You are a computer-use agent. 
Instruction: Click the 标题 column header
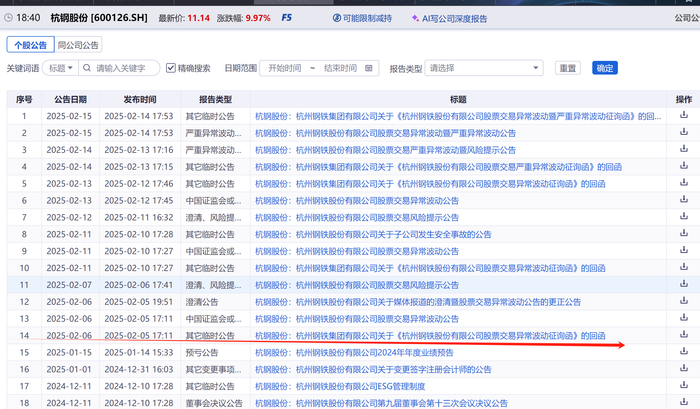(458, 100)
